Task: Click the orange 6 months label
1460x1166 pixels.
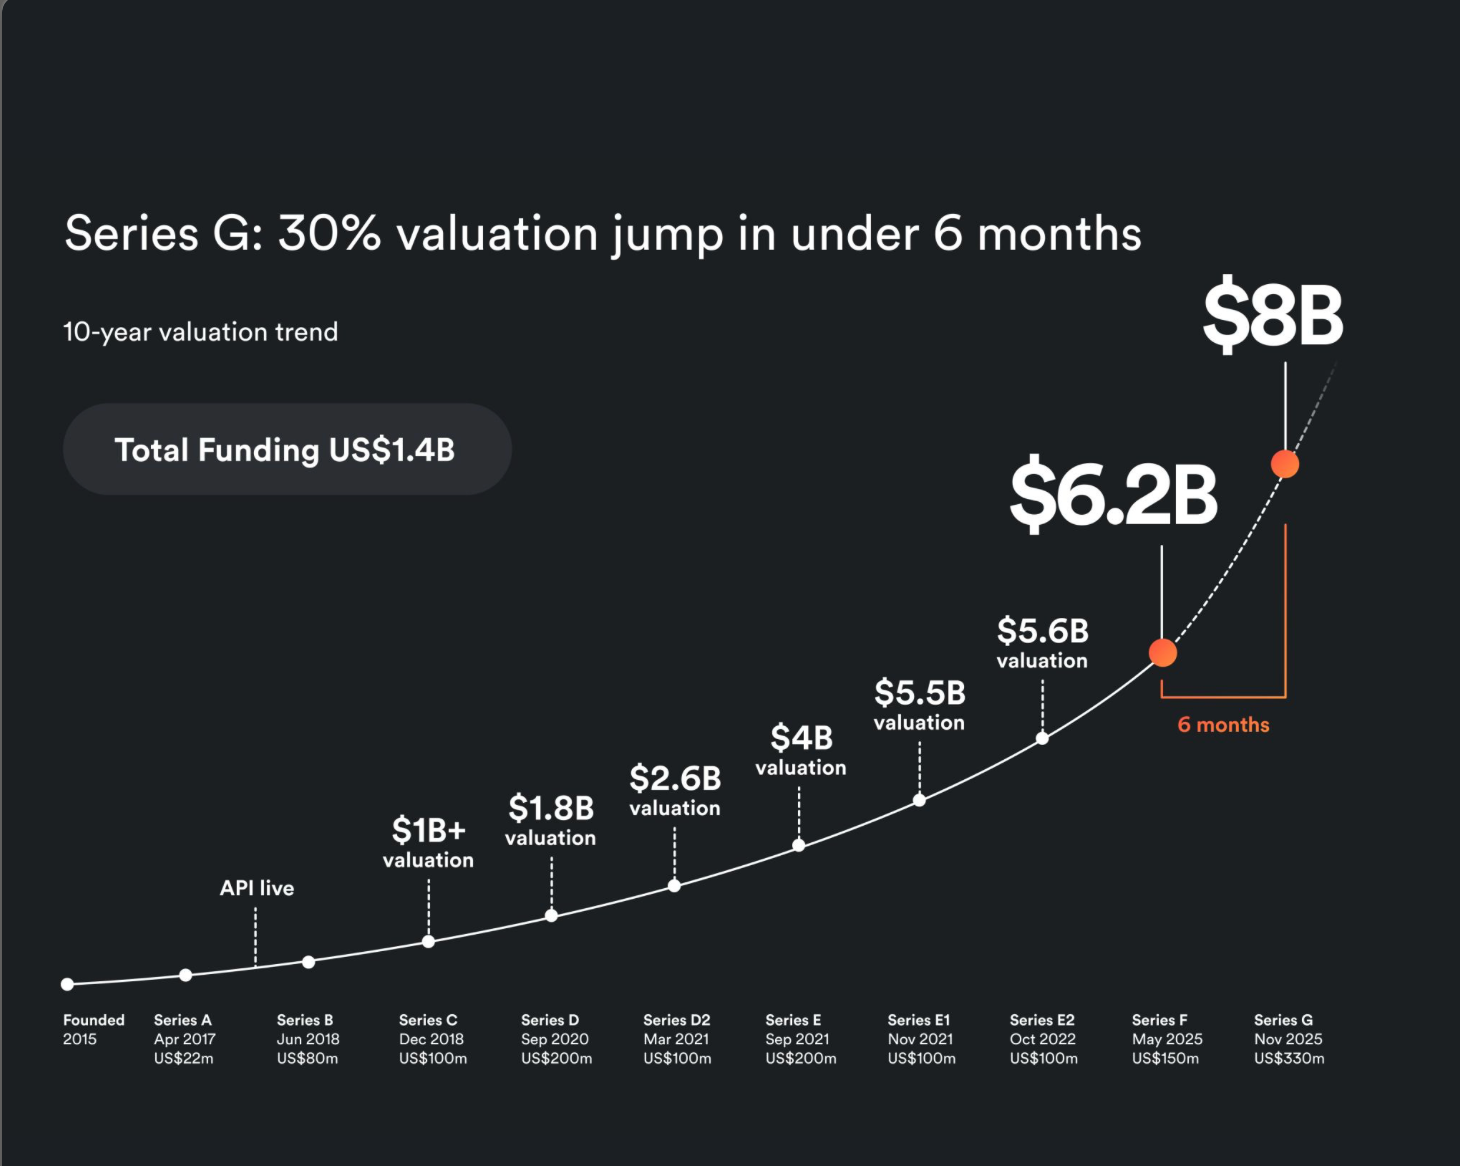Action: pos(1223,725)
